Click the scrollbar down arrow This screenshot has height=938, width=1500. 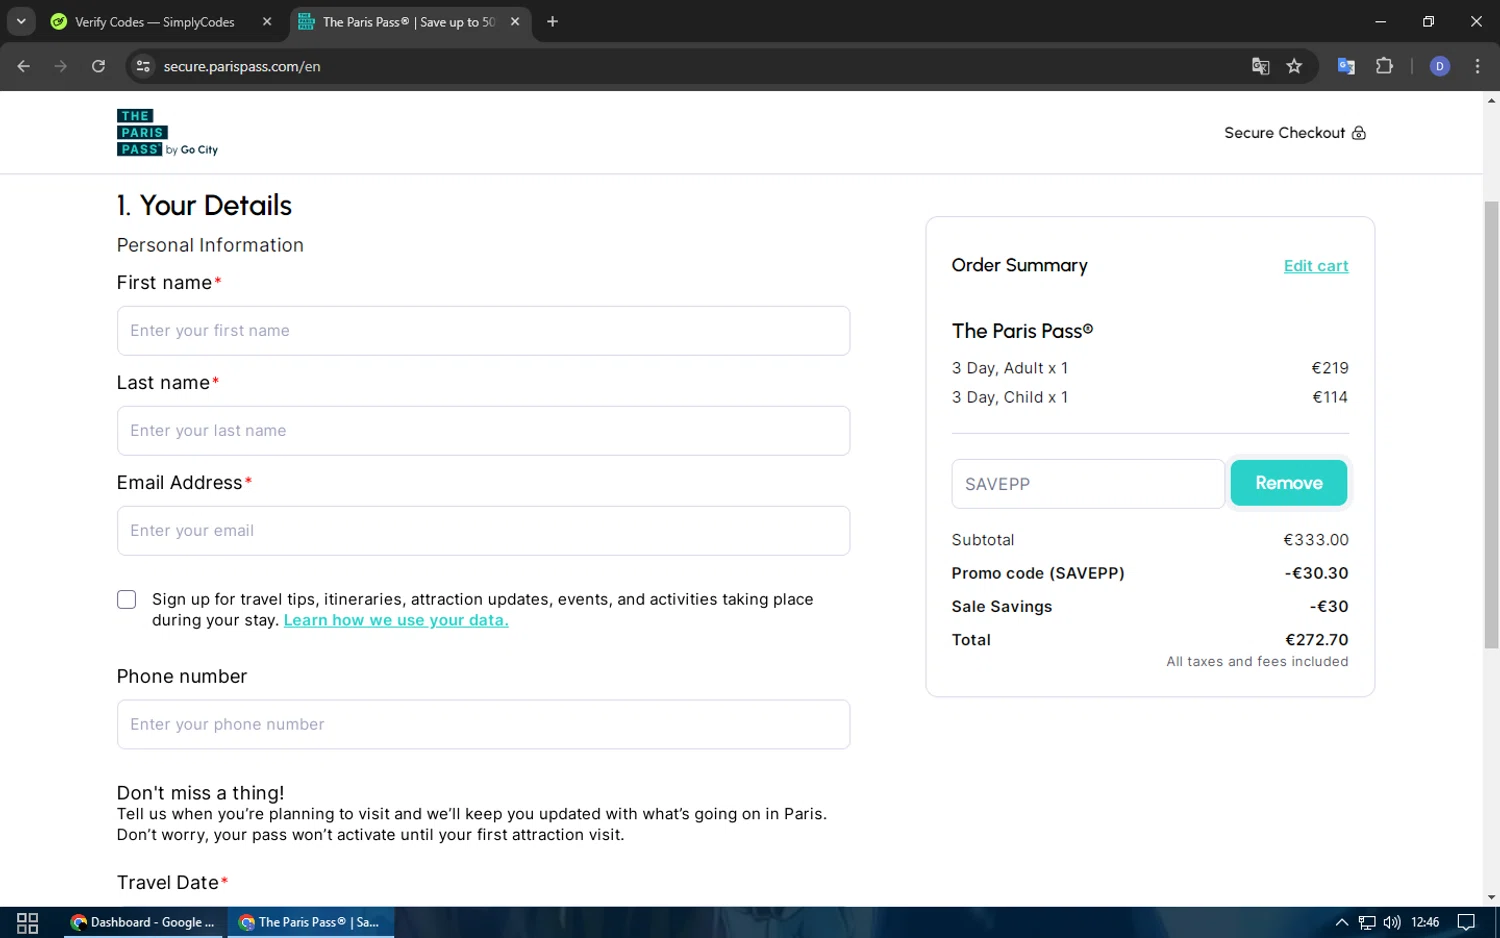coord(1491,897)
